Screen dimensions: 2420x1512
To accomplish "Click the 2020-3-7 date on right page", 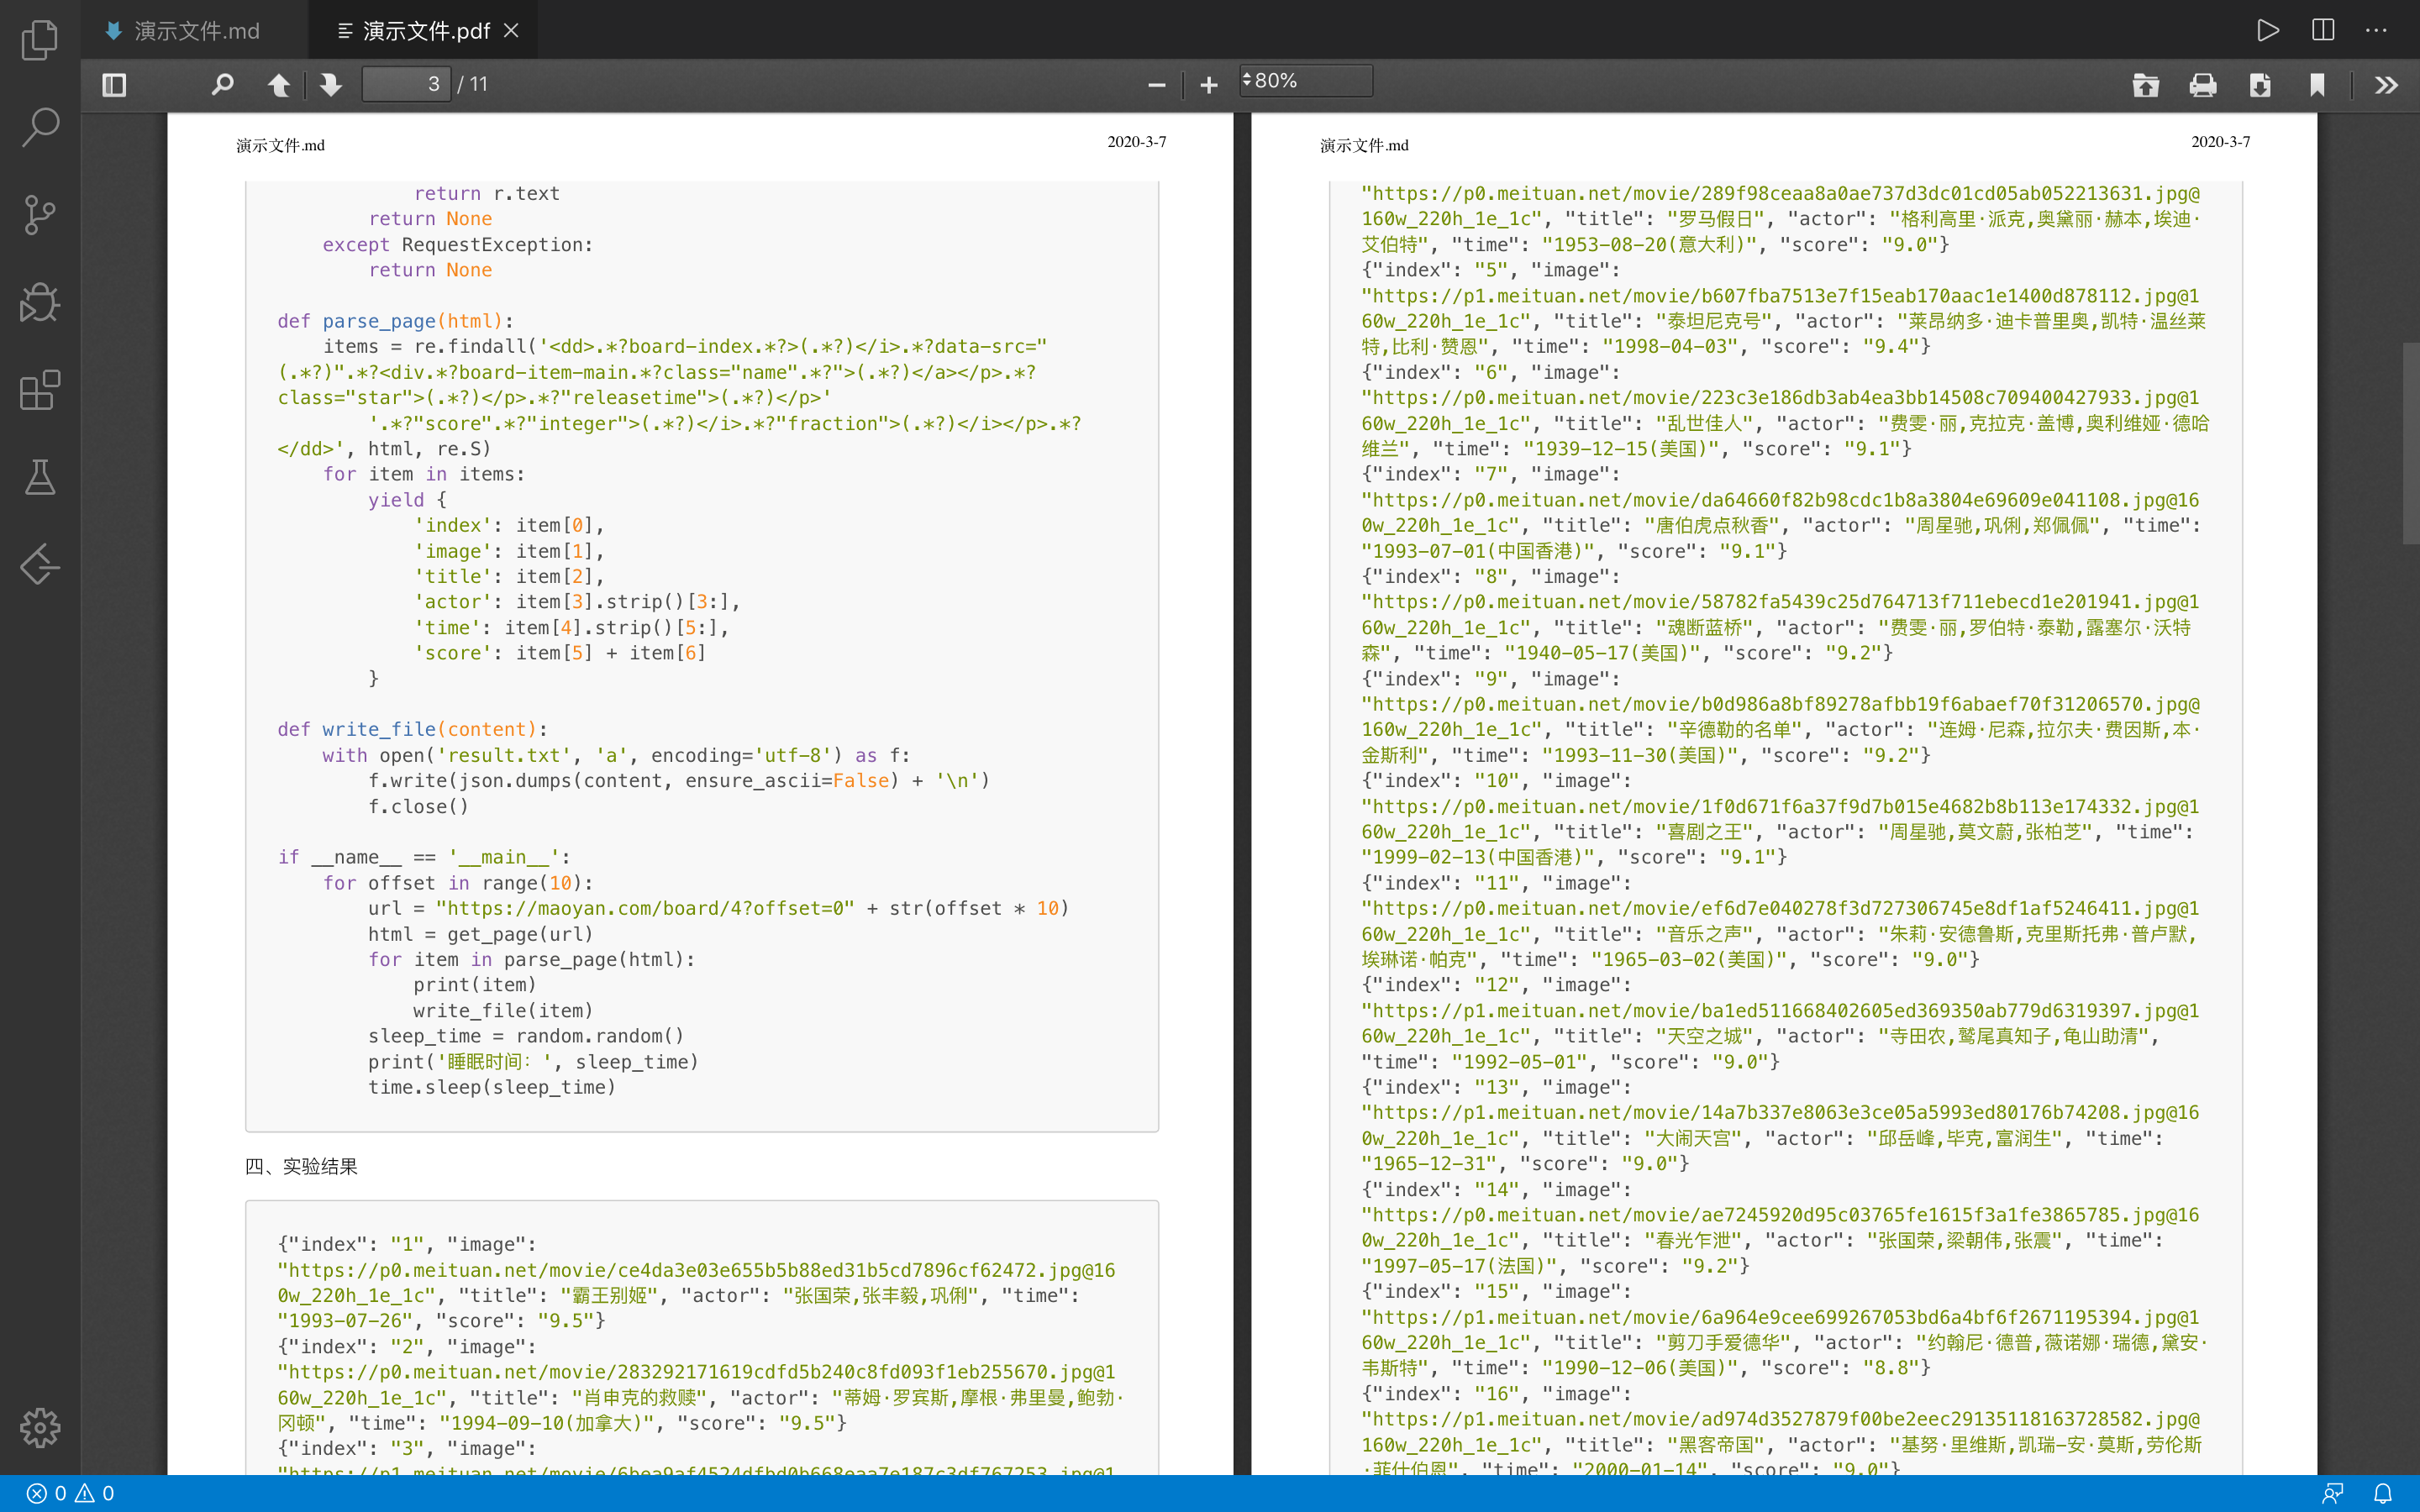I will coord(2220,142).
